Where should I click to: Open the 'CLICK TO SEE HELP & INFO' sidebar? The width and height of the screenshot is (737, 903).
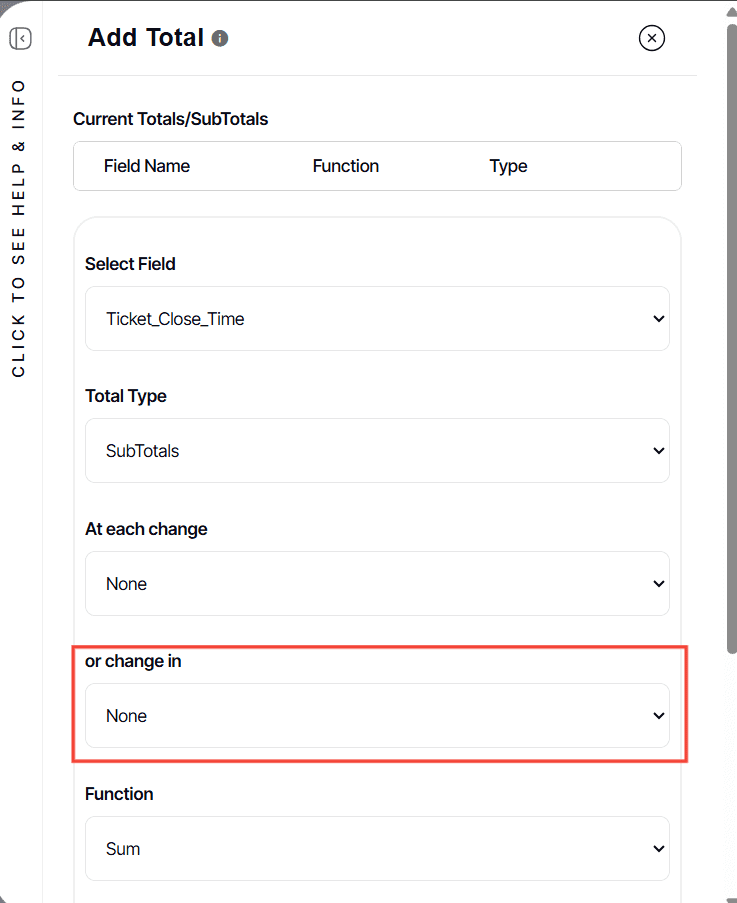point(20,230)
